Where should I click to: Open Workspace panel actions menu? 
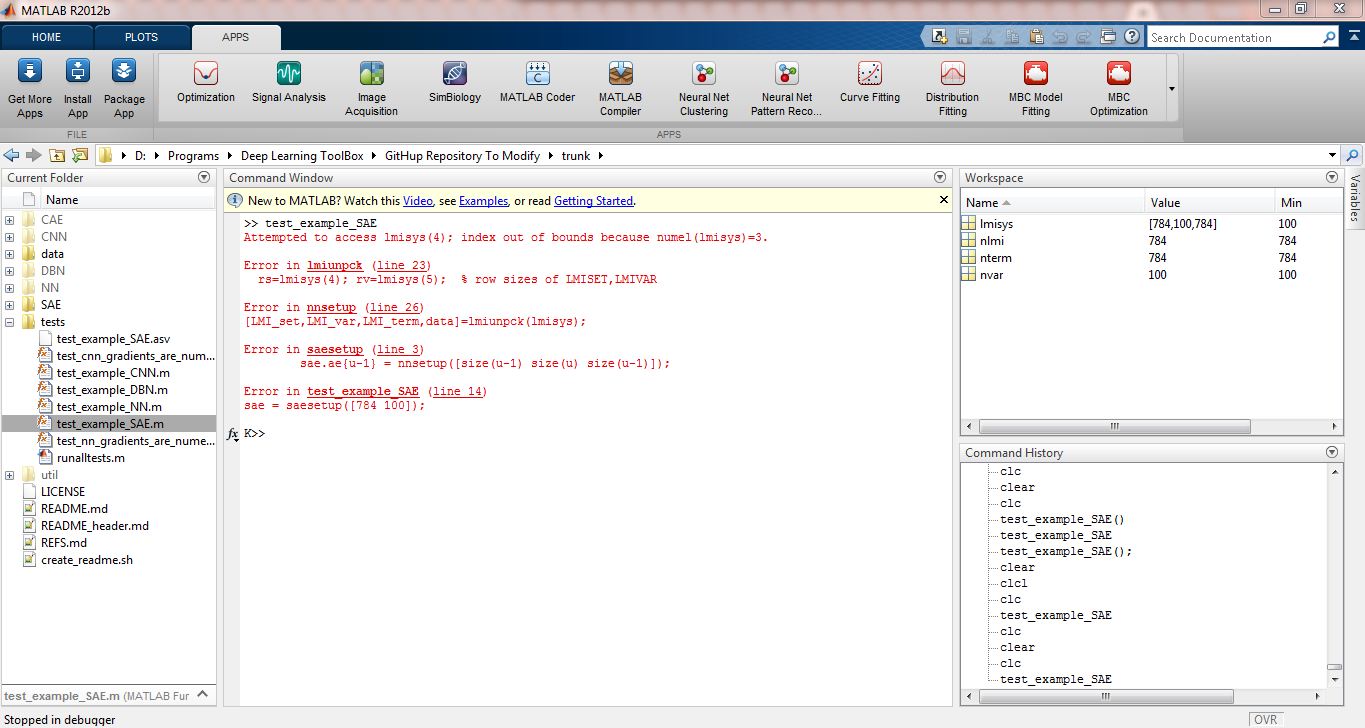pyautogui.click(x=1331, y=177)
